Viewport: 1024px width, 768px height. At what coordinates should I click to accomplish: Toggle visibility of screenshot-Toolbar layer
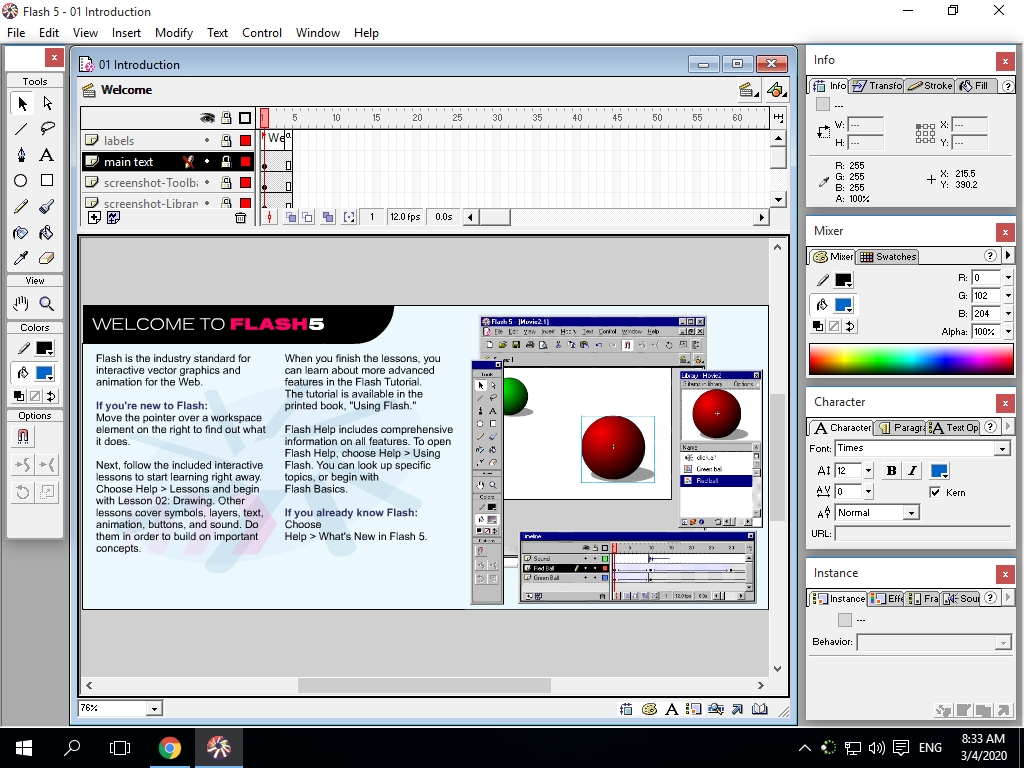pos(207,182)
